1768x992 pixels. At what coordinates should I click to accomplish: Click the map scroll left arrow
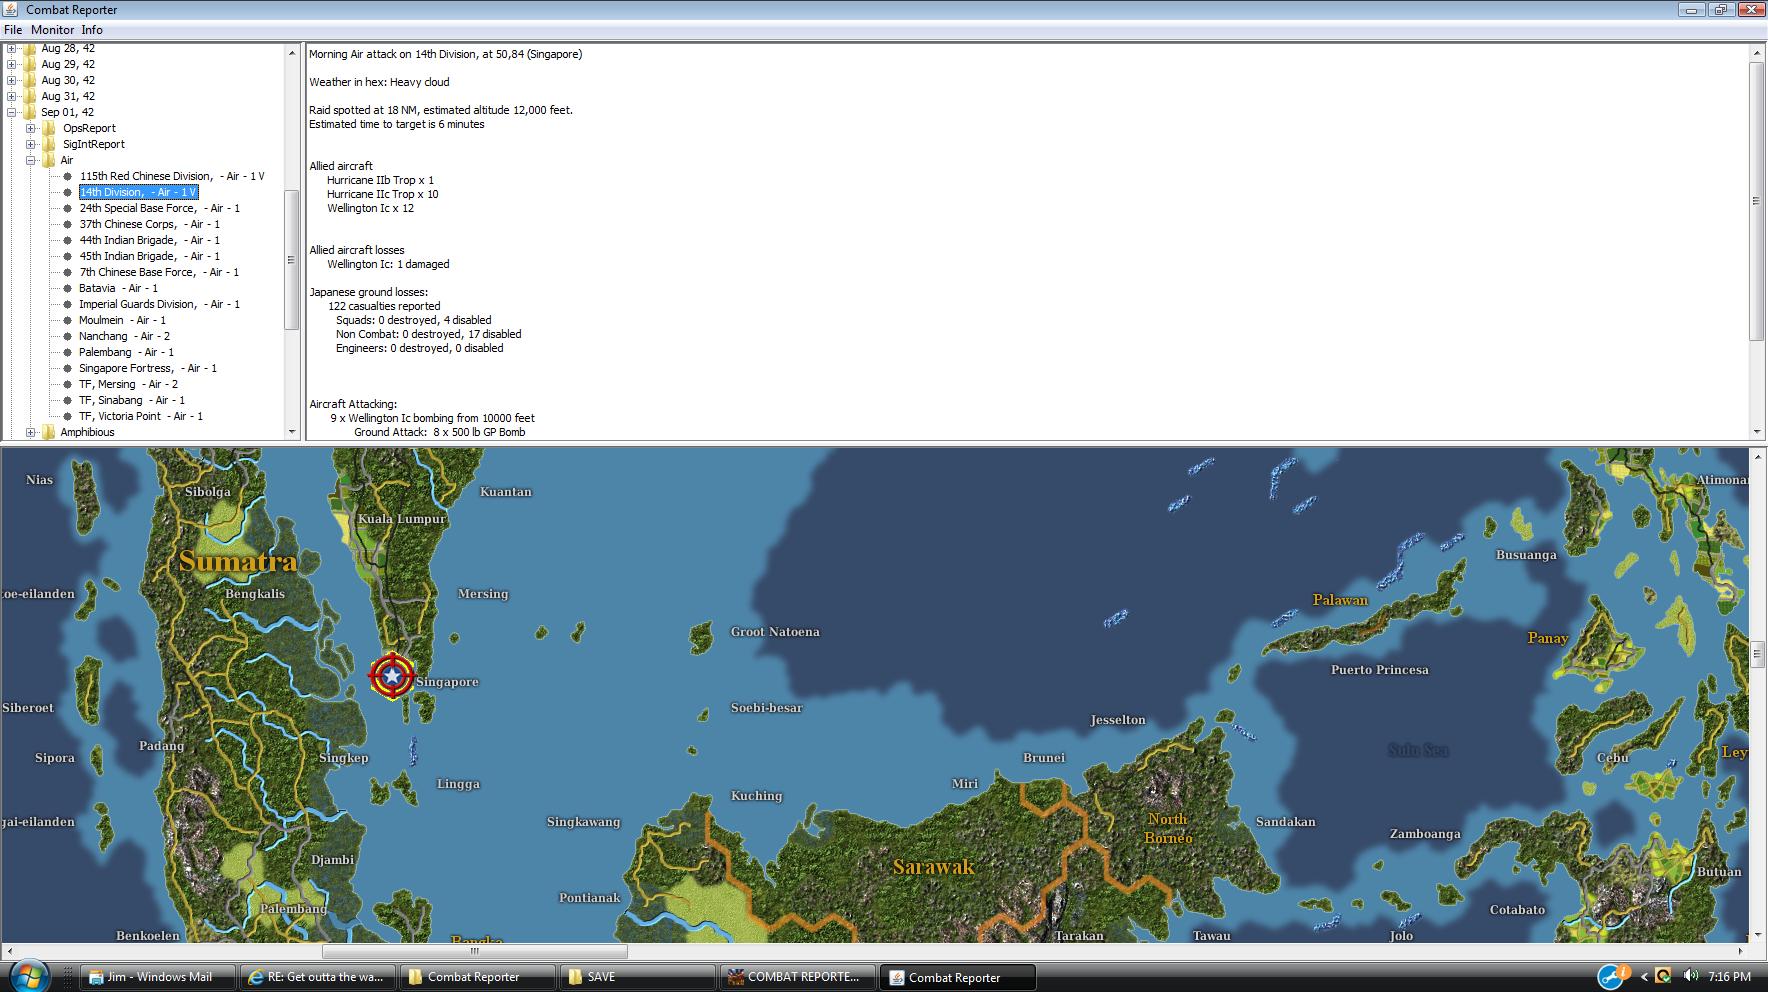(x=8, y=951)
